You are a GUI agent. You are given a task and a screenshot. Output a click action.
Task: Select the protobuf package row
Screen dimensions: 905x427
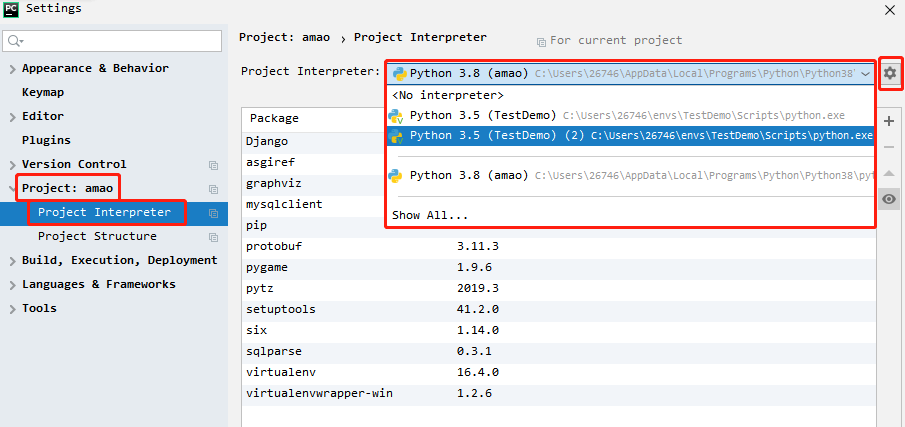point(559,247)
